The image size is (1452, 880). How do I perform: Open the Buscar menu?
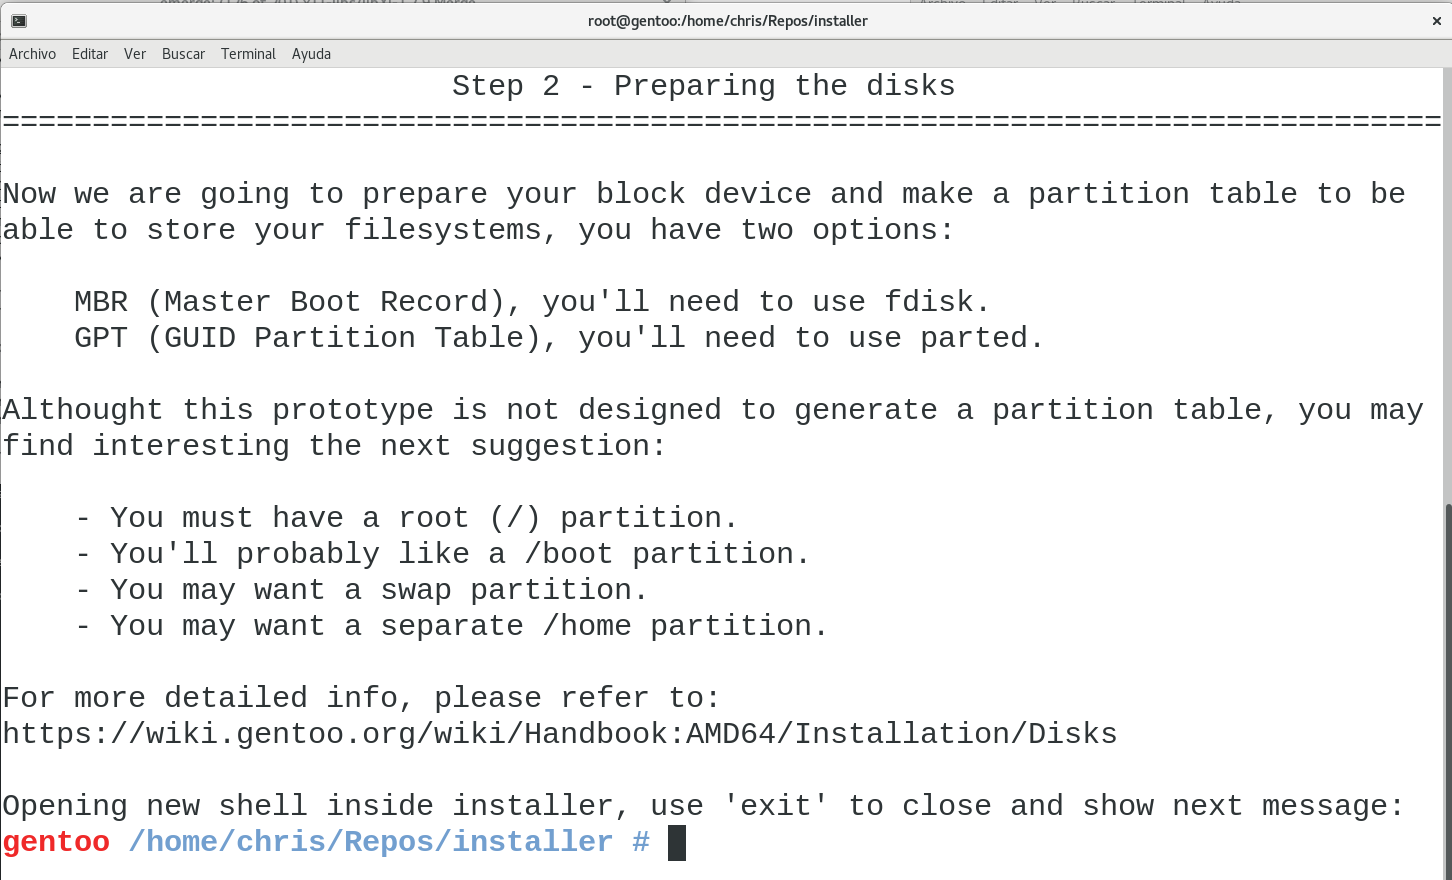pos(183,54)
